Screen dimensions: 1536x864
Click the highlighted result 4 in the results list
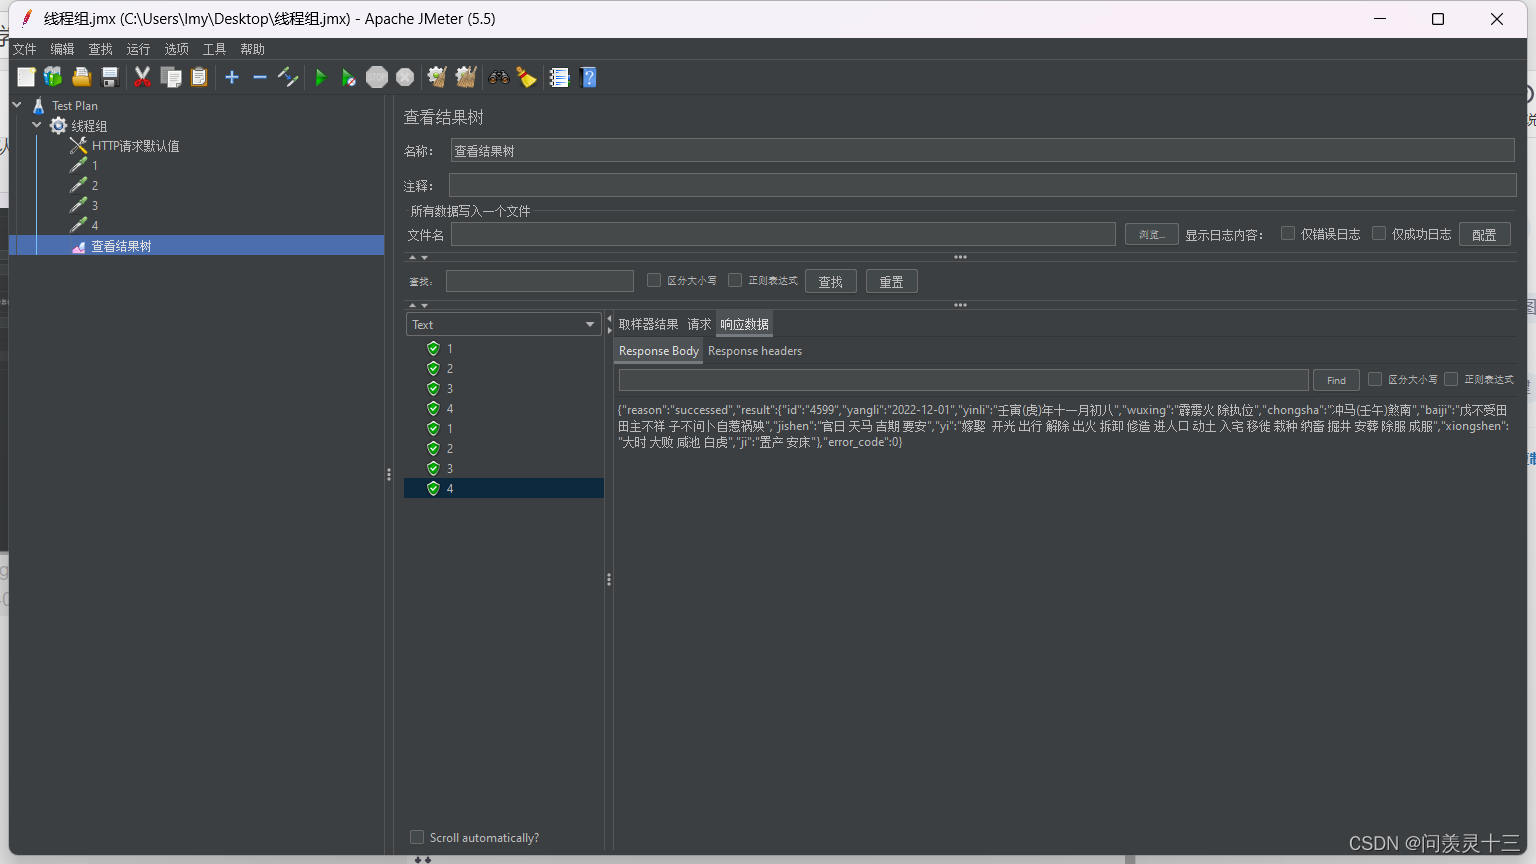click(x=503, y=488)
